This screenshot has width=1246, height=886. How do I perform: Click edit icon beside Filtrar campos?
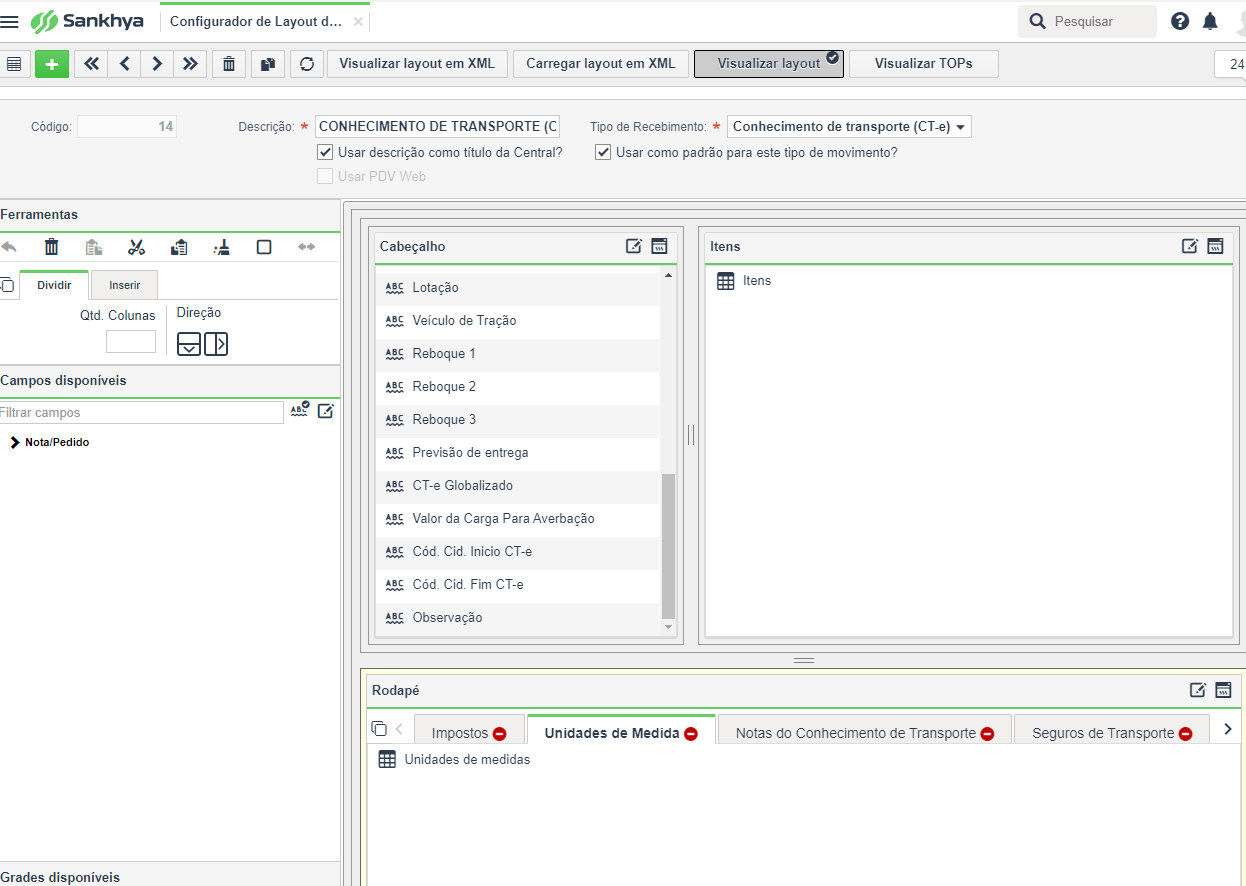325,410
